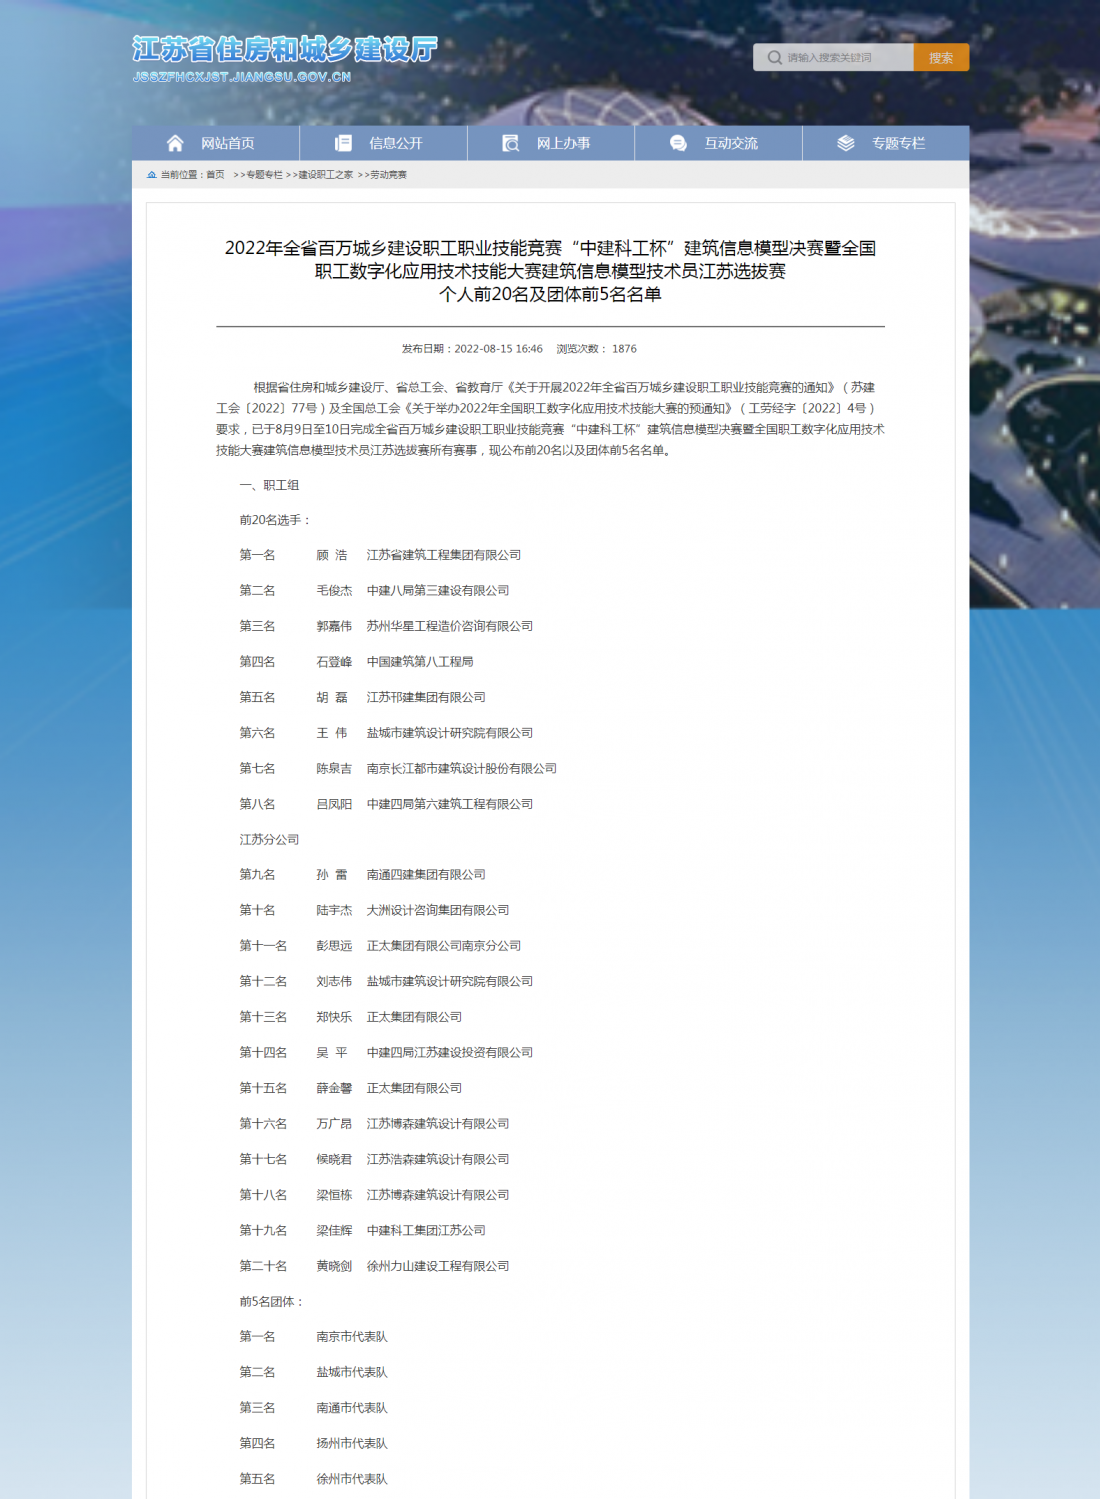Open the 首页 breadcrumb link
The image size is (1100, 1499).
click(215, 175)
